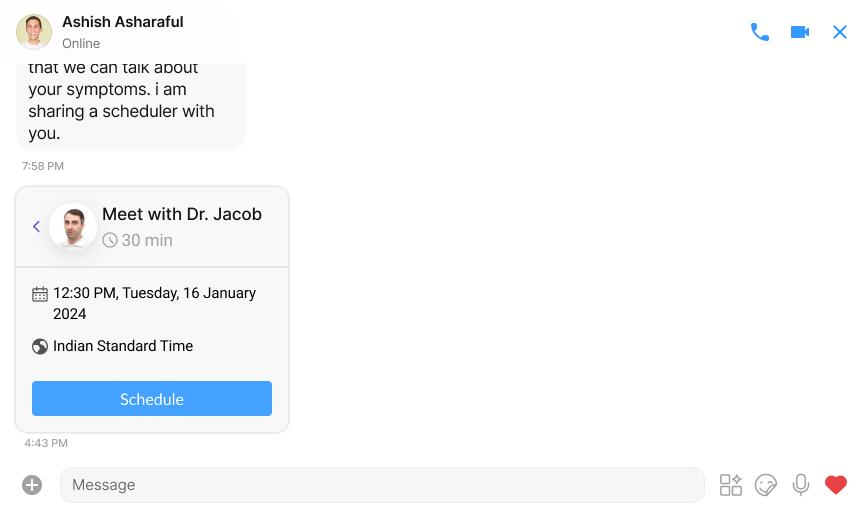Click the calendar icon beside the date
This screenshot has width=868, height=517.
40,294
